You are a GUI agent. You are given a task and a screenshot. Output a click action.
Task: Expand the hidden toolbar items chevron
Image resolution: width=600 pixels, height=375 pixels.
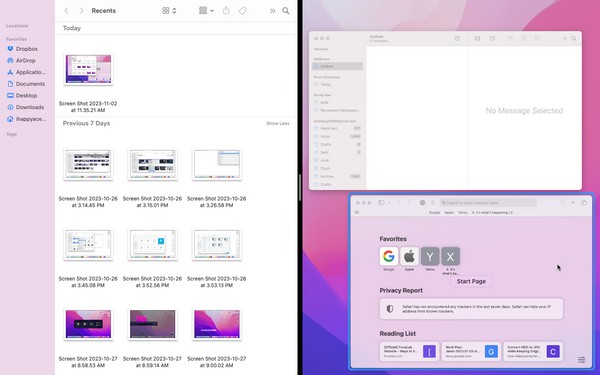(272, 11)
